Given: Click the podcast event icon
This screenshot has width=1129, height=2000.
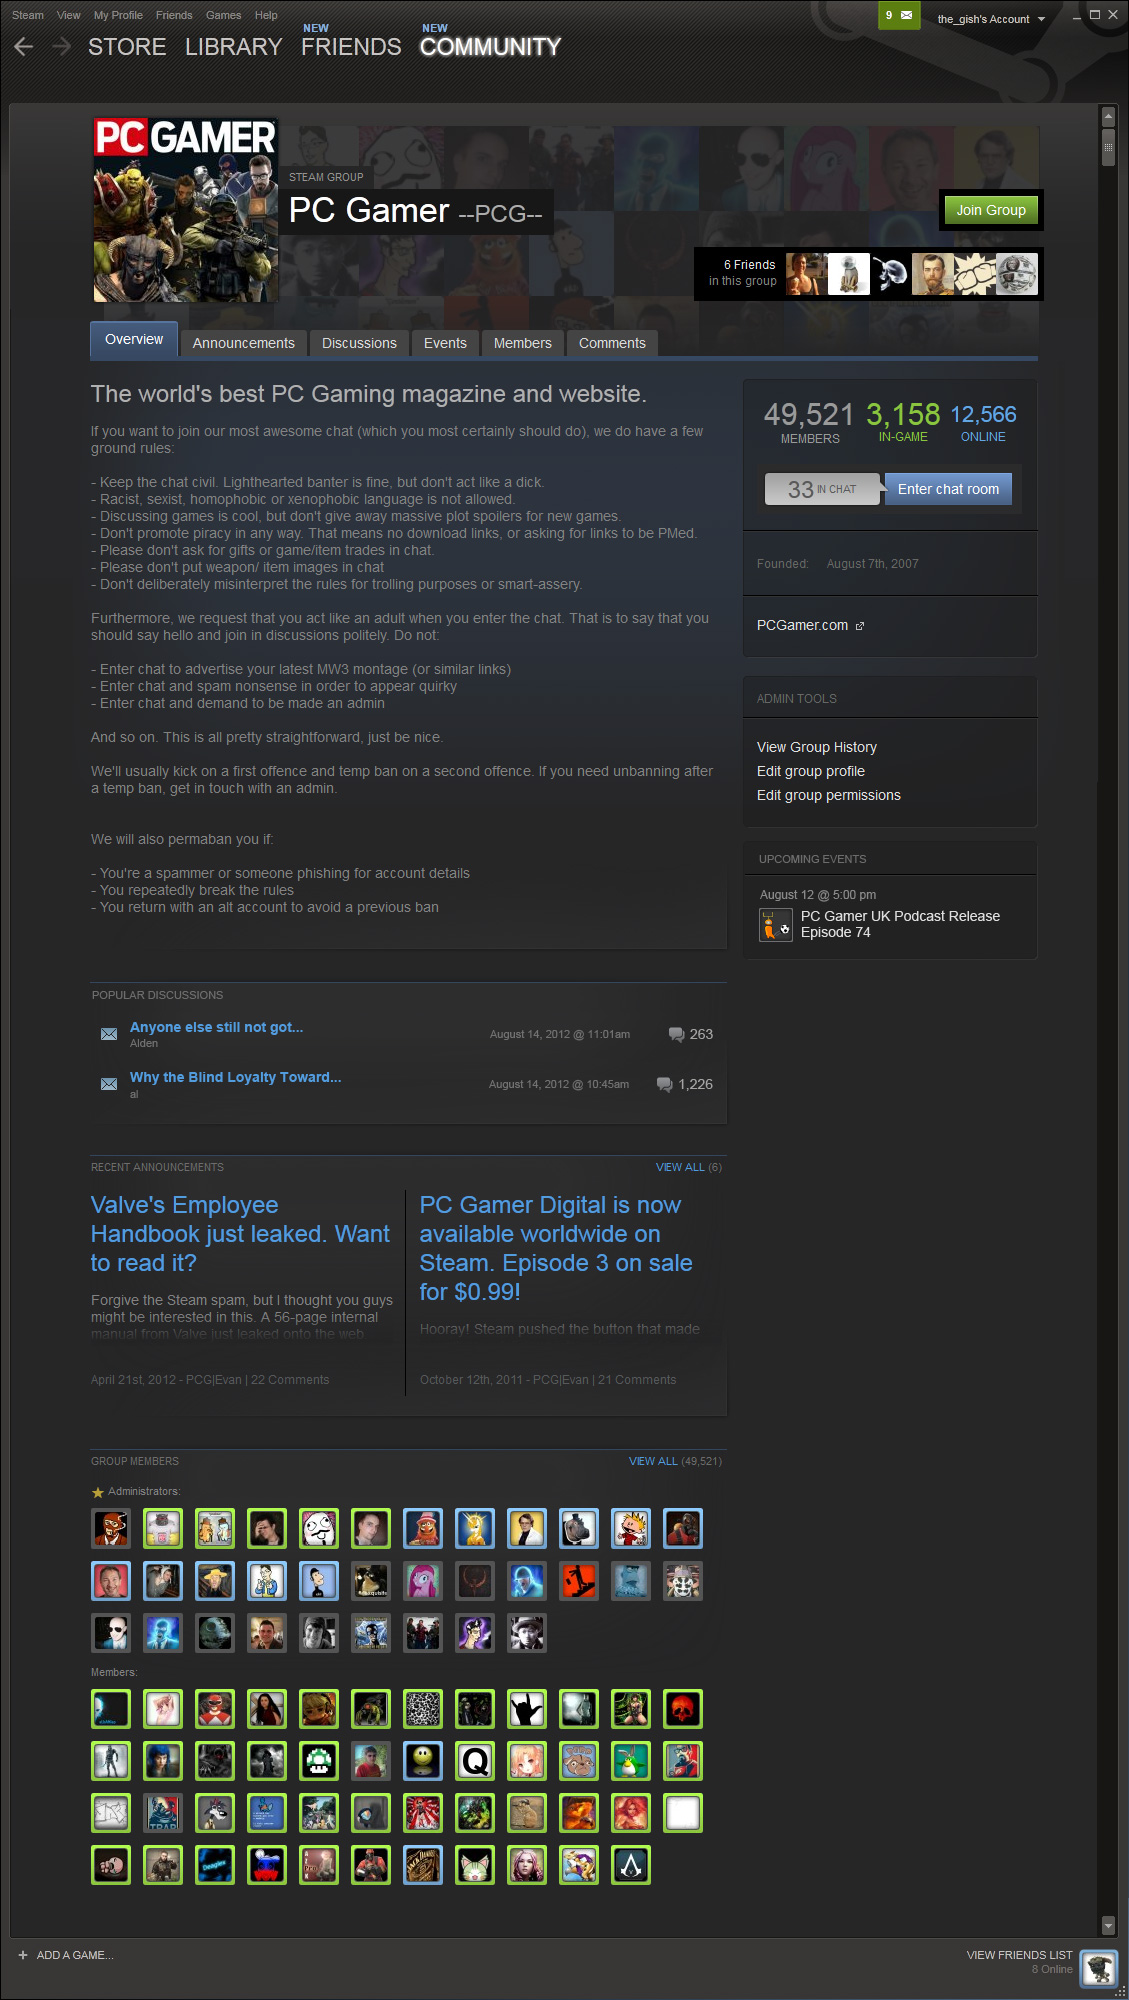Looking at the screenshot, I should [775, 925].
